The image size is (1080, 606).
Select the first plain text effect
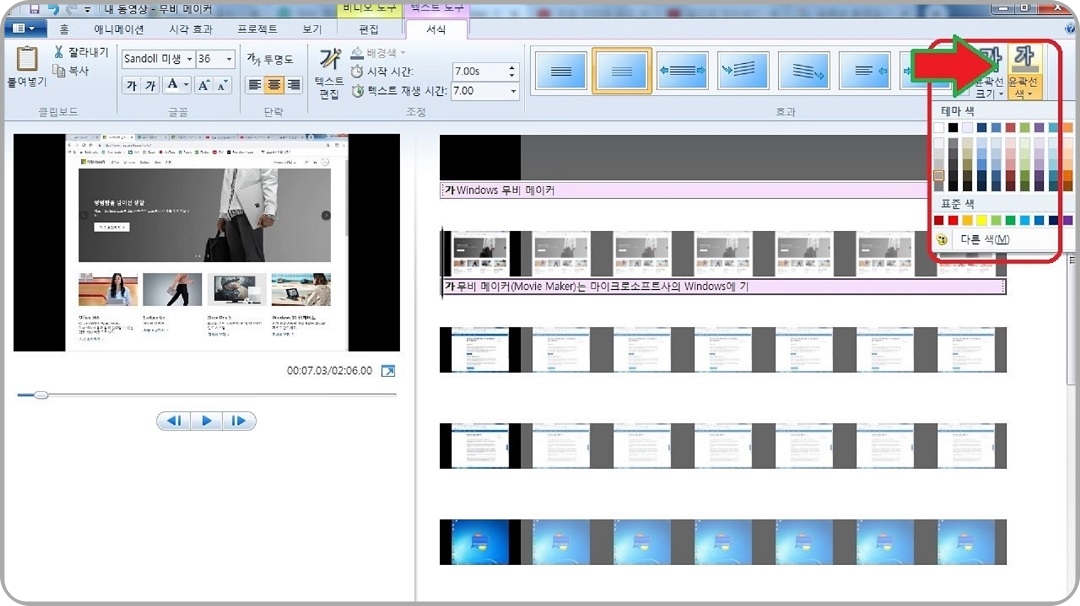click(x=561, y=70)
